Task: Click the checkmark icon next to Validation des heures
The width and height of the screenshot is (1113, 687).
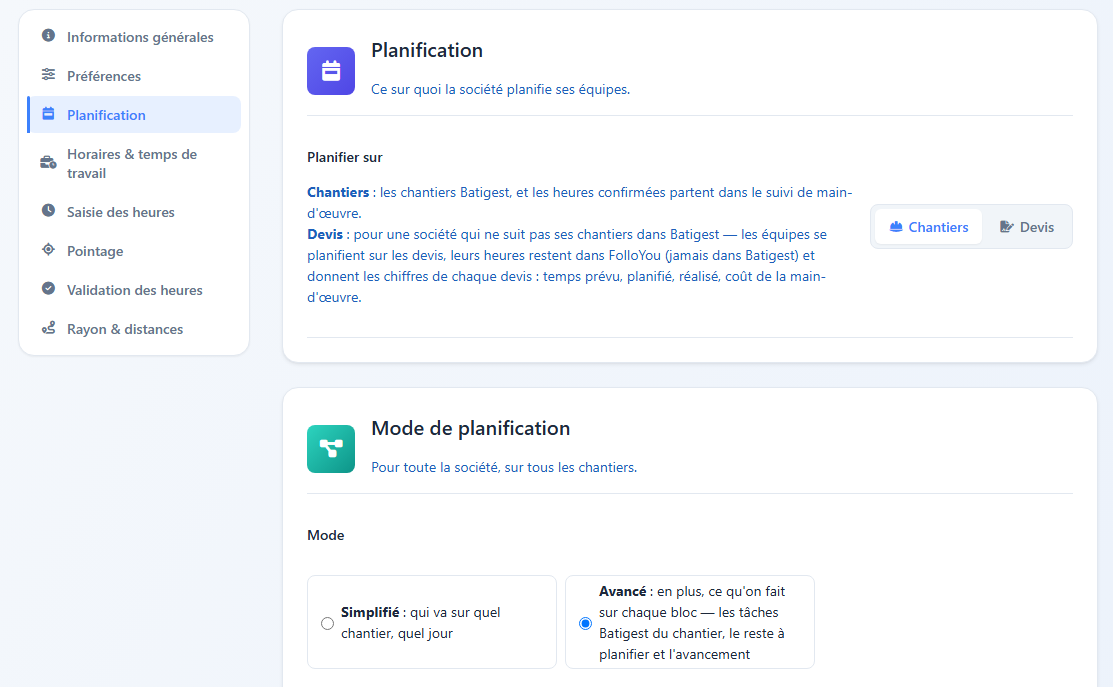Action: click(48, 288)
